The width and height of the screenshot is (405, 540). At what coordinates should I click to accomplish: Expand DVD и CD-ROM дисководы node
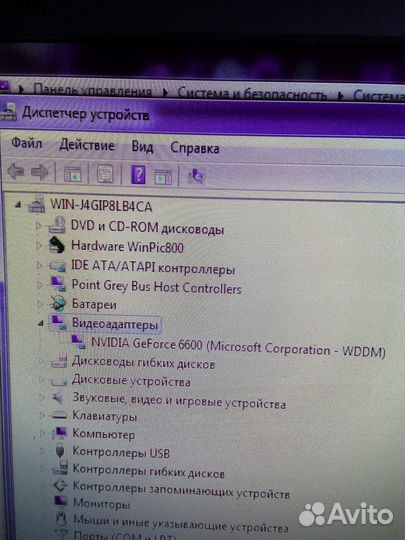coord(39,226)
